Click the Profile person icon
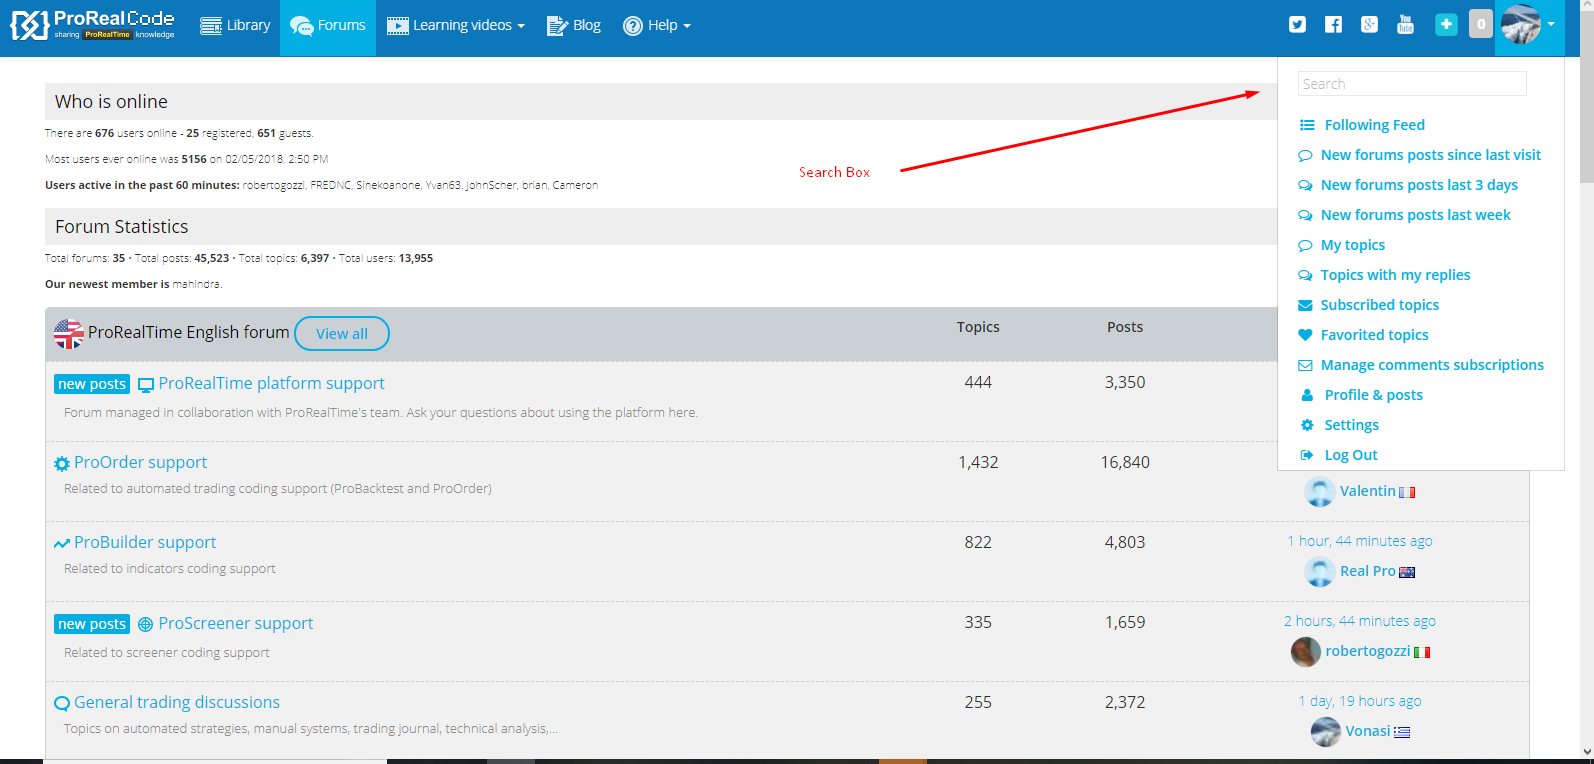This screenshot has width=1594, height=764. 1306,395
